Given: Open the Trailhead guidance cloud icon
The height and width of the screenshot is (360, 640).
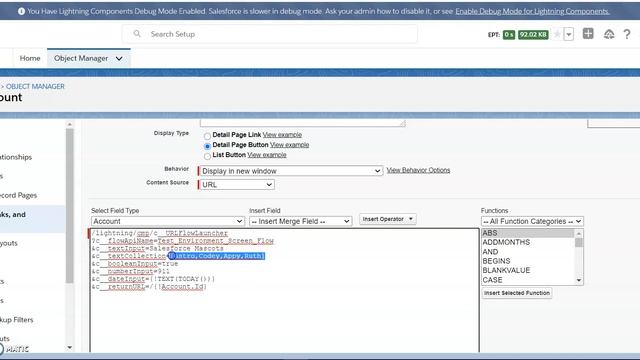Looking at the screenshot, I should pos(609,34).
